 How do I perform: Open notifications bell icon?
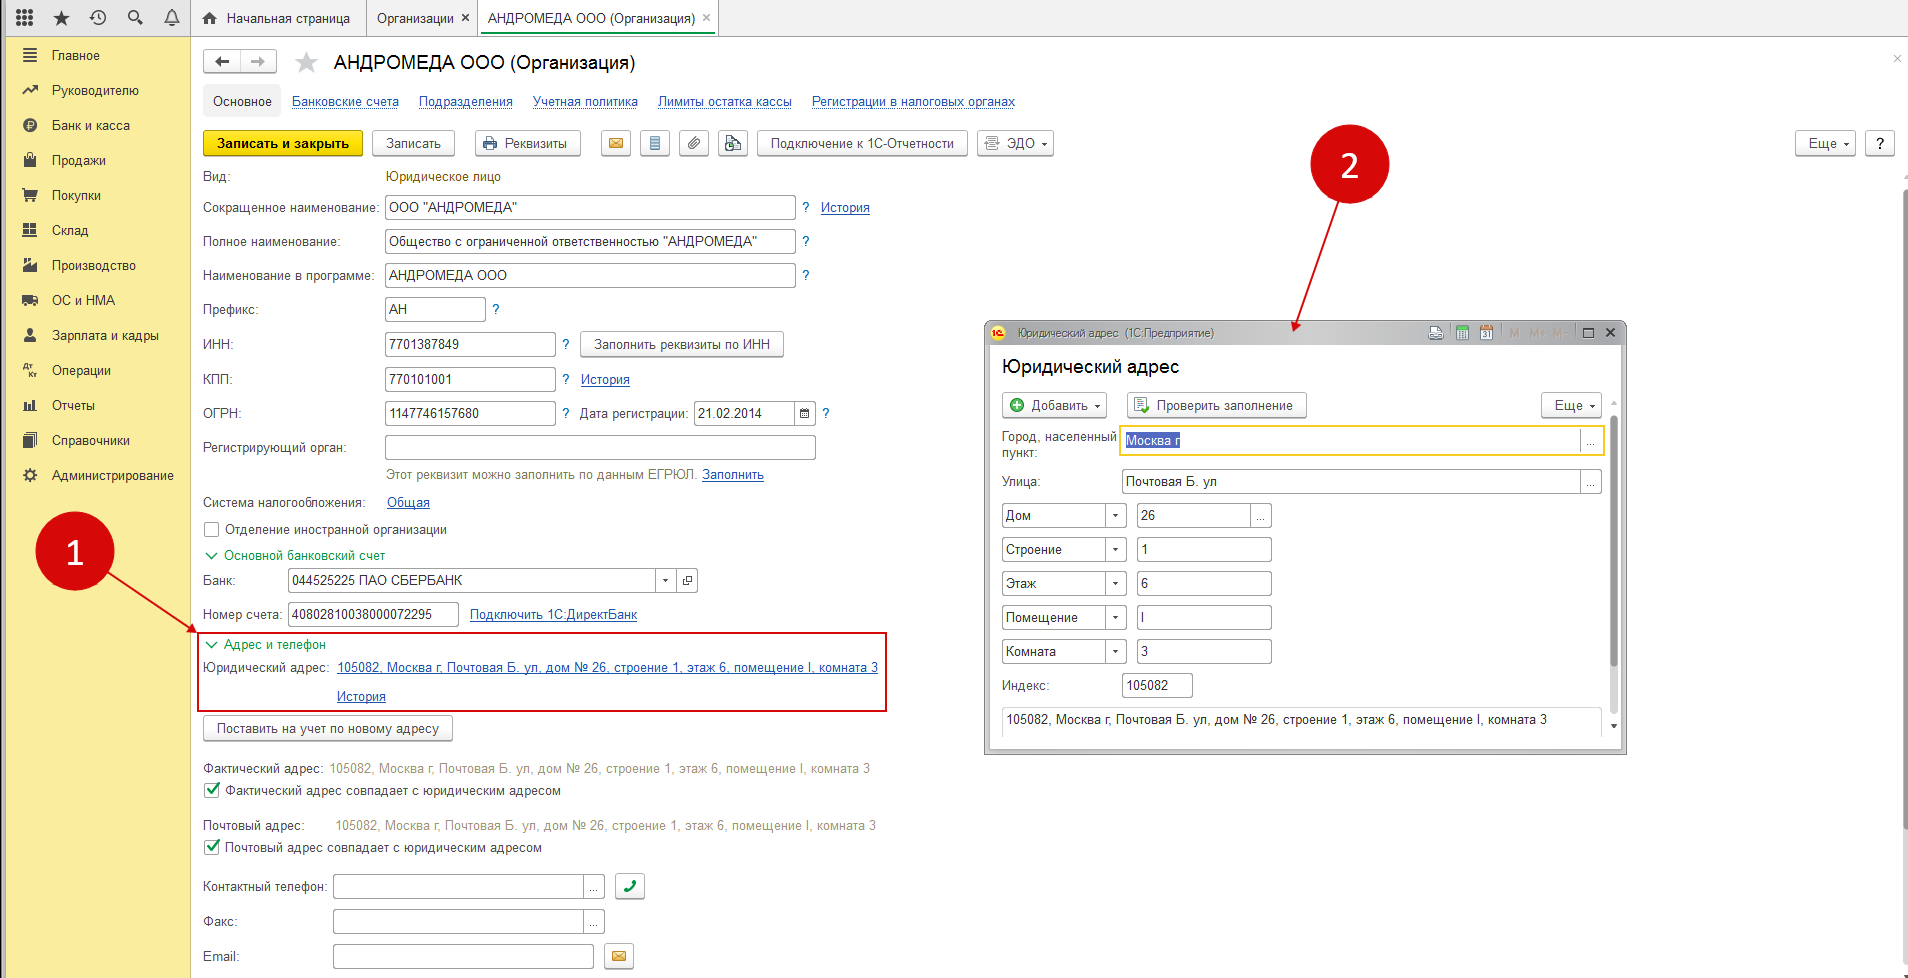point(172,18)
